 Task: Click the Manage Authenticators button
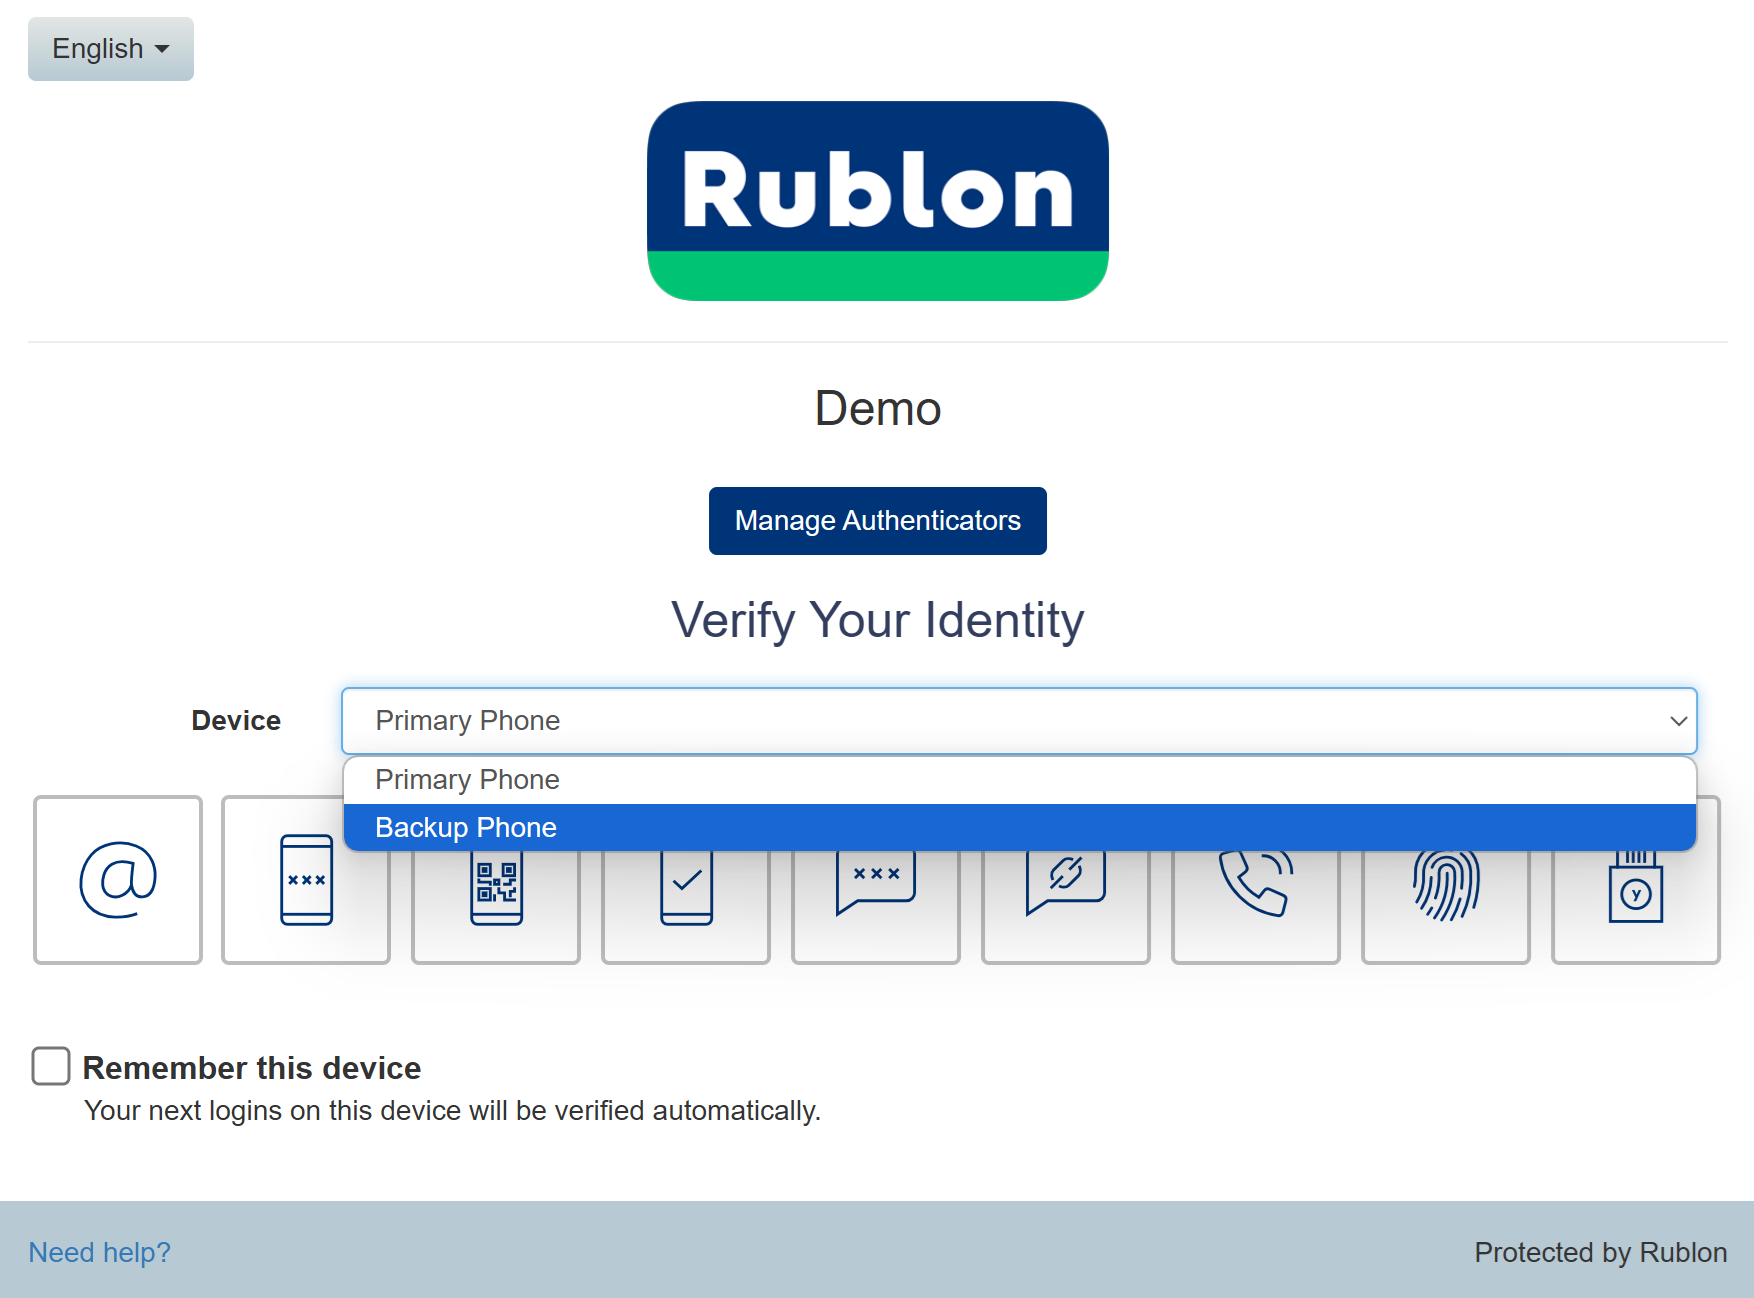tap(877, 521)
